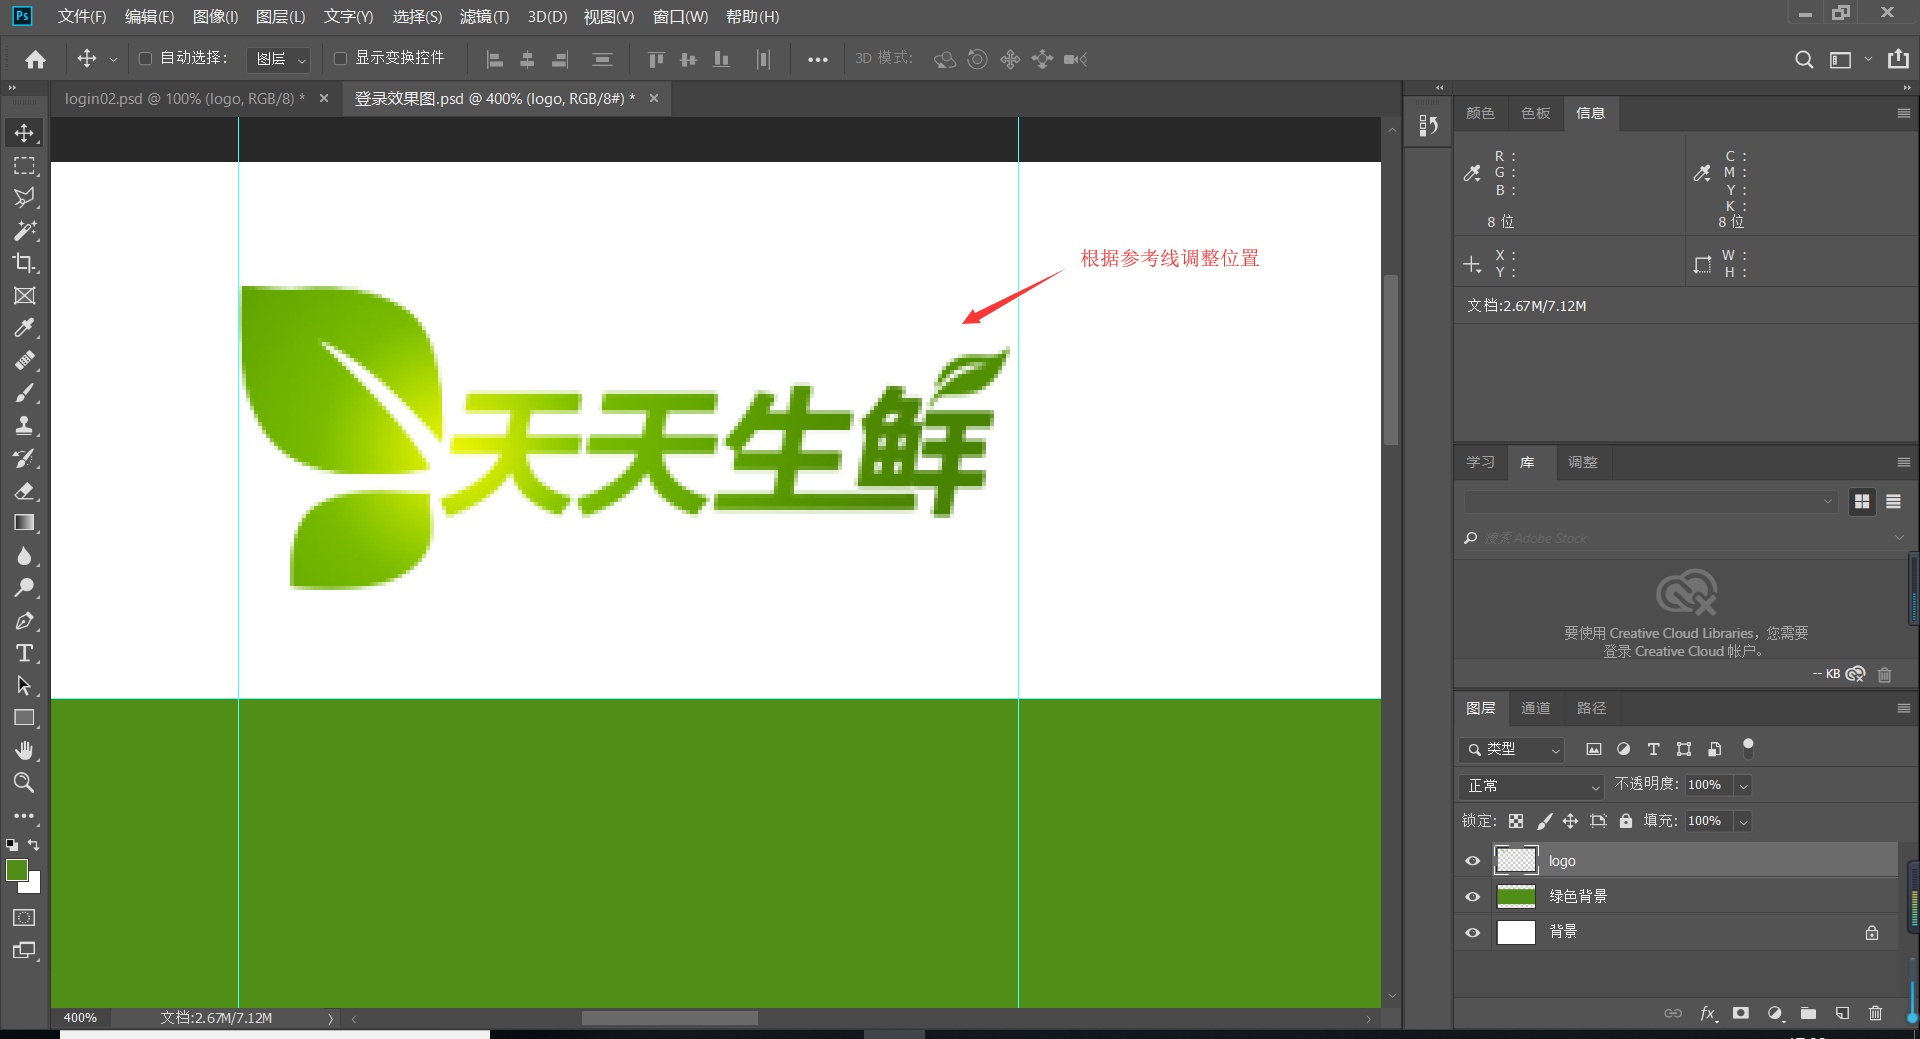Screen dimensions: 1920x1039
Task: Open the 类型 layer filter dropdown
Action: pos(1511,749)
